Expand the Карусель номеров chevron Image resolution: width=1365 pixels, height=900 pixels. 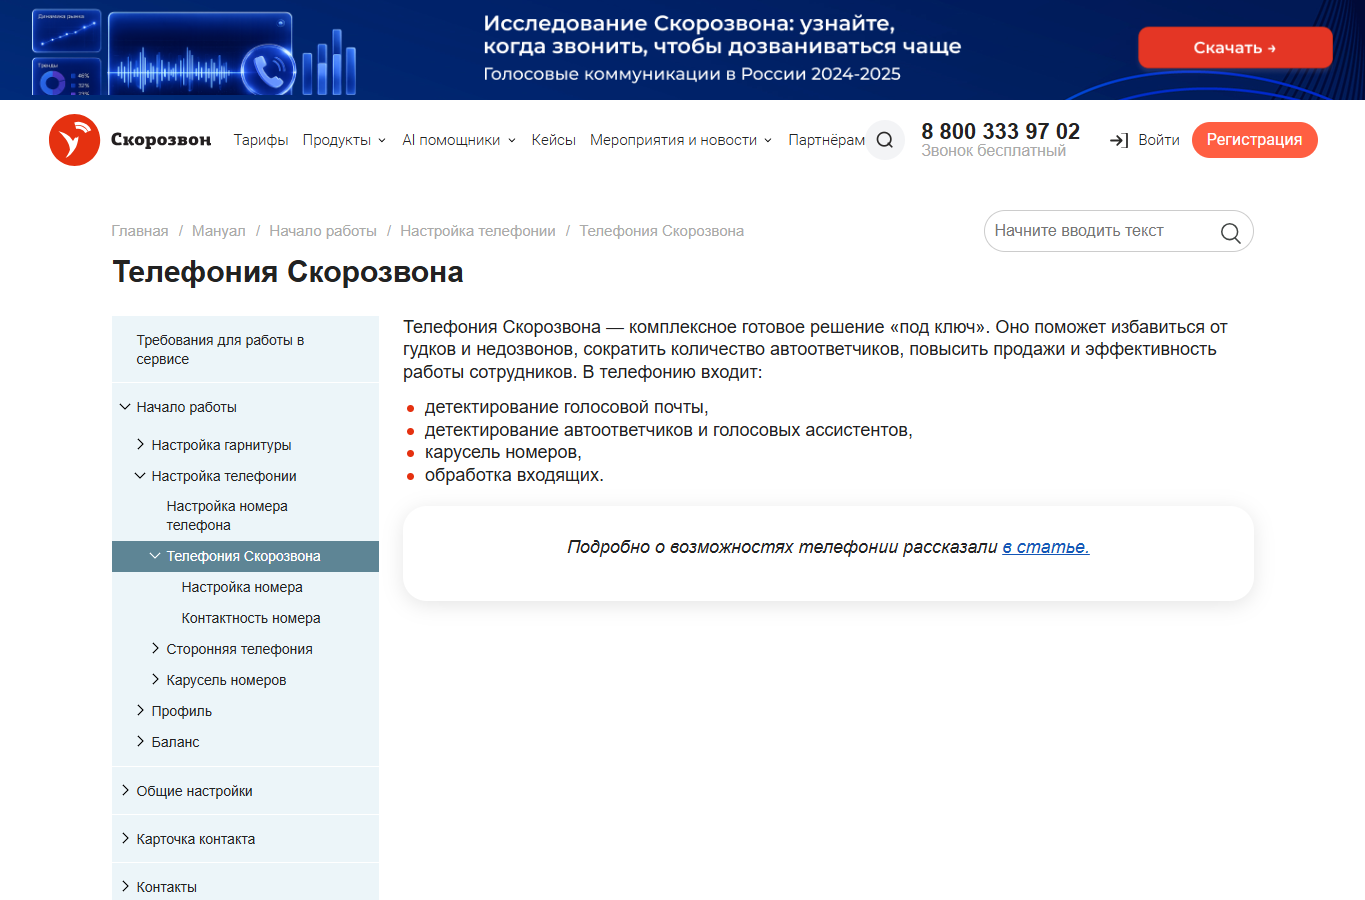click(x=155, y=680)
